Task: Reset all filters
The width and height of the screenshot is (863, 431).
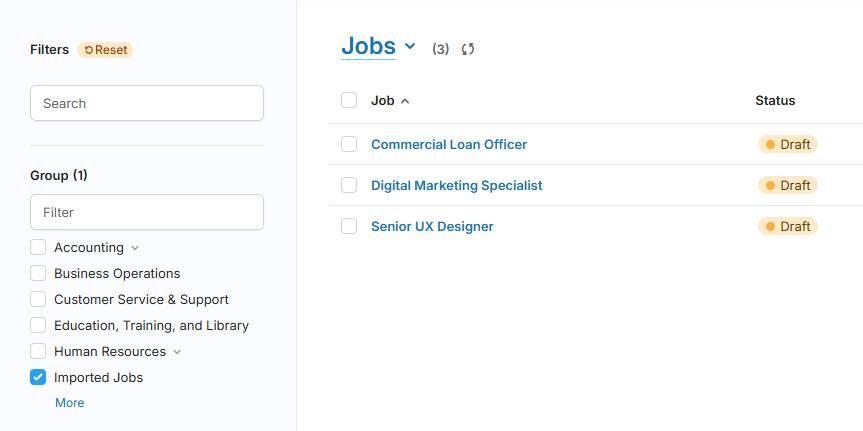Action: click(105, 50)
